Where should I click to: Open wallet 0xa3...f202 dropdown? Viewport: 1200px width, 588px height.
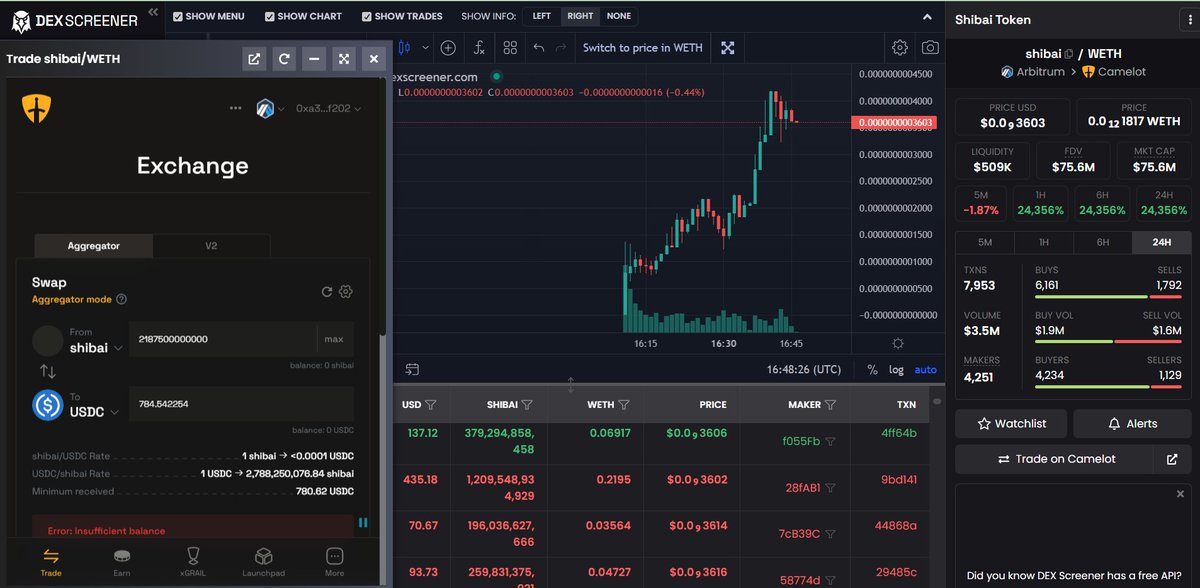click(328, 108)
